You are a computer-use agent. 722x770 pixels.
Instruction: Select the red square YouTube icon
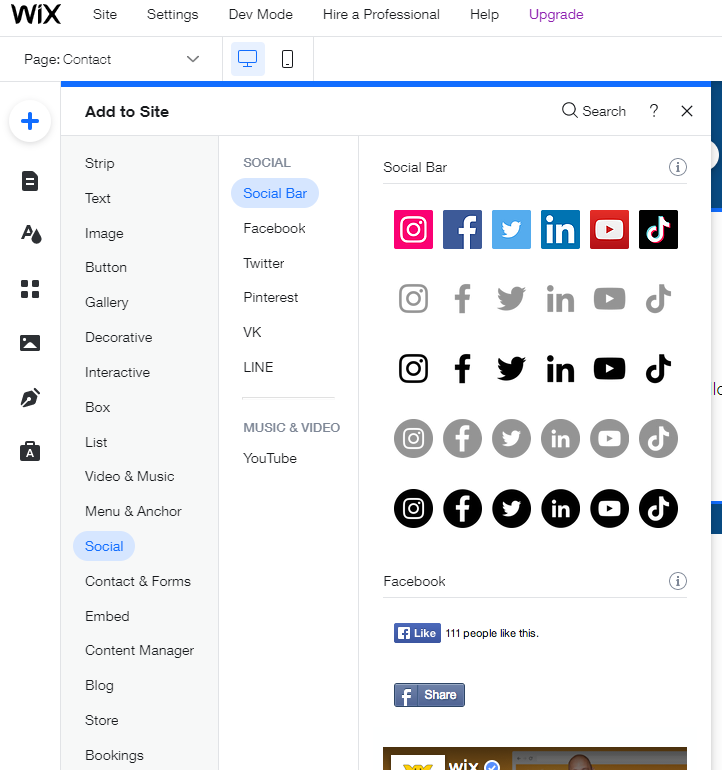point(610,229)
